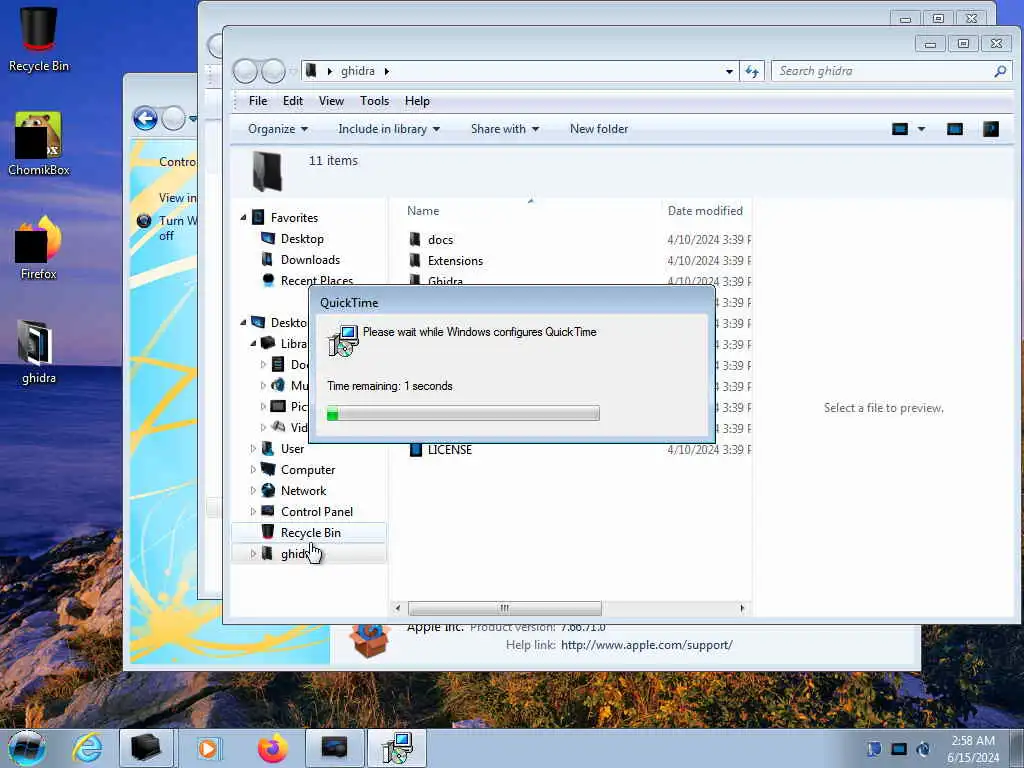Click the volume tray icon
This screenshot has height=768, width=1024.
[923, 749]
